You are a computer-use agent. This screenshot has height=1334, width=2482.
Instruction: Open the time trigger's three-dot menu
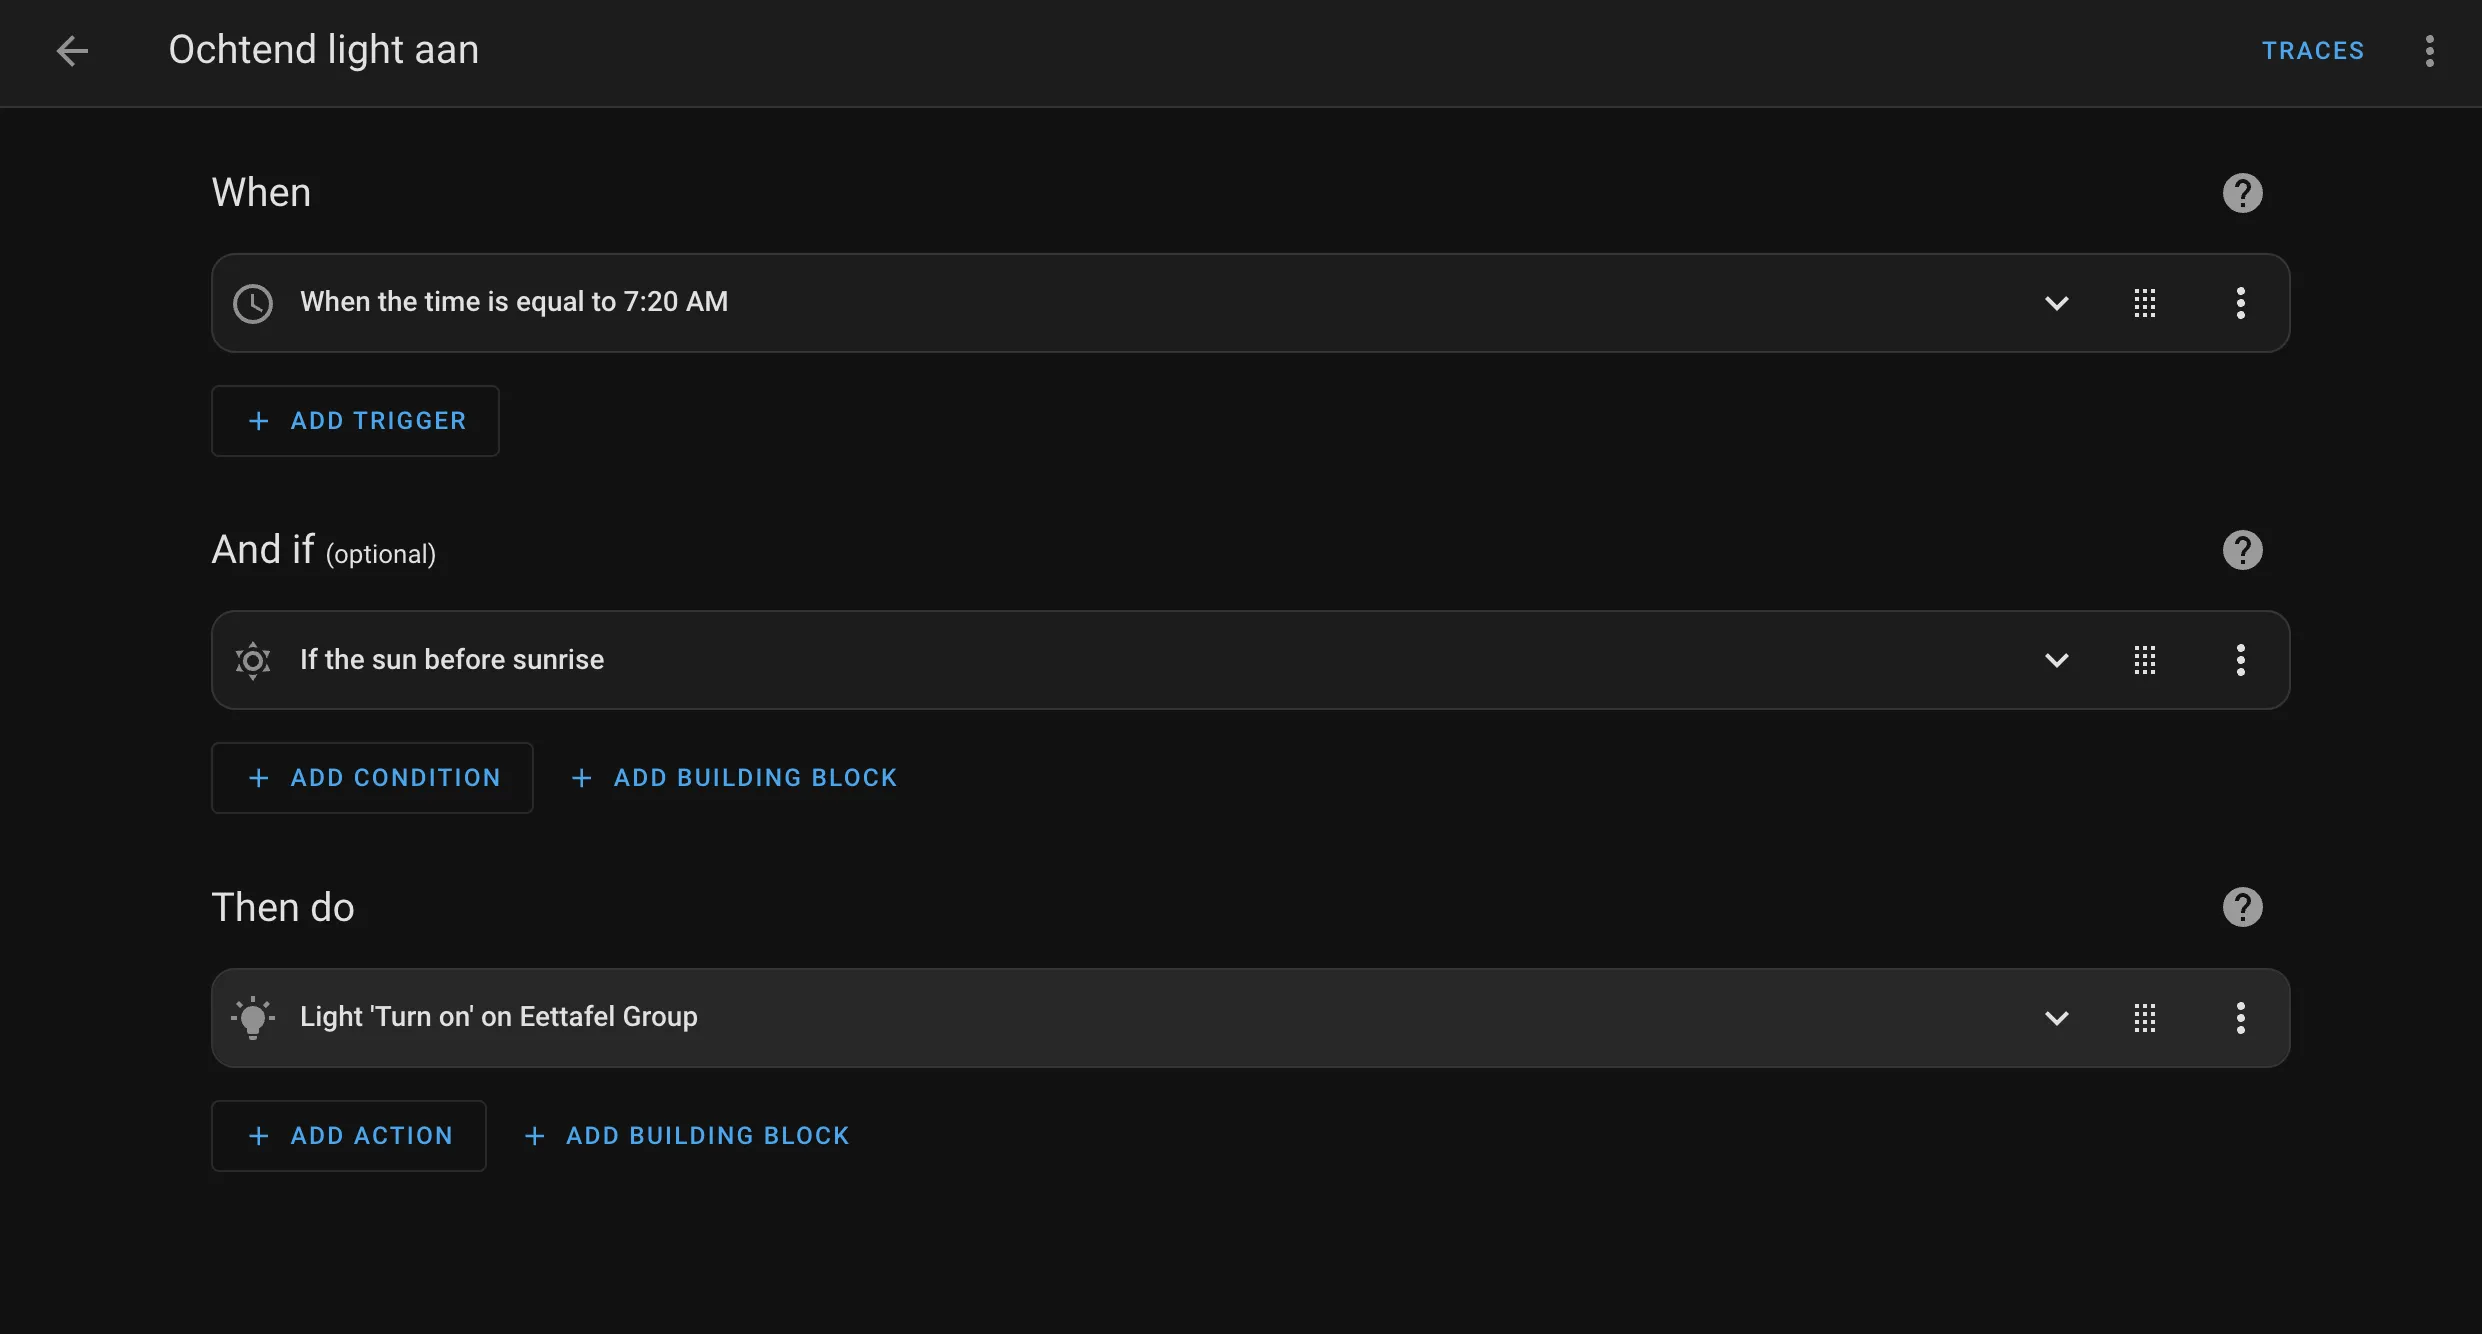tap(2240, 303)
